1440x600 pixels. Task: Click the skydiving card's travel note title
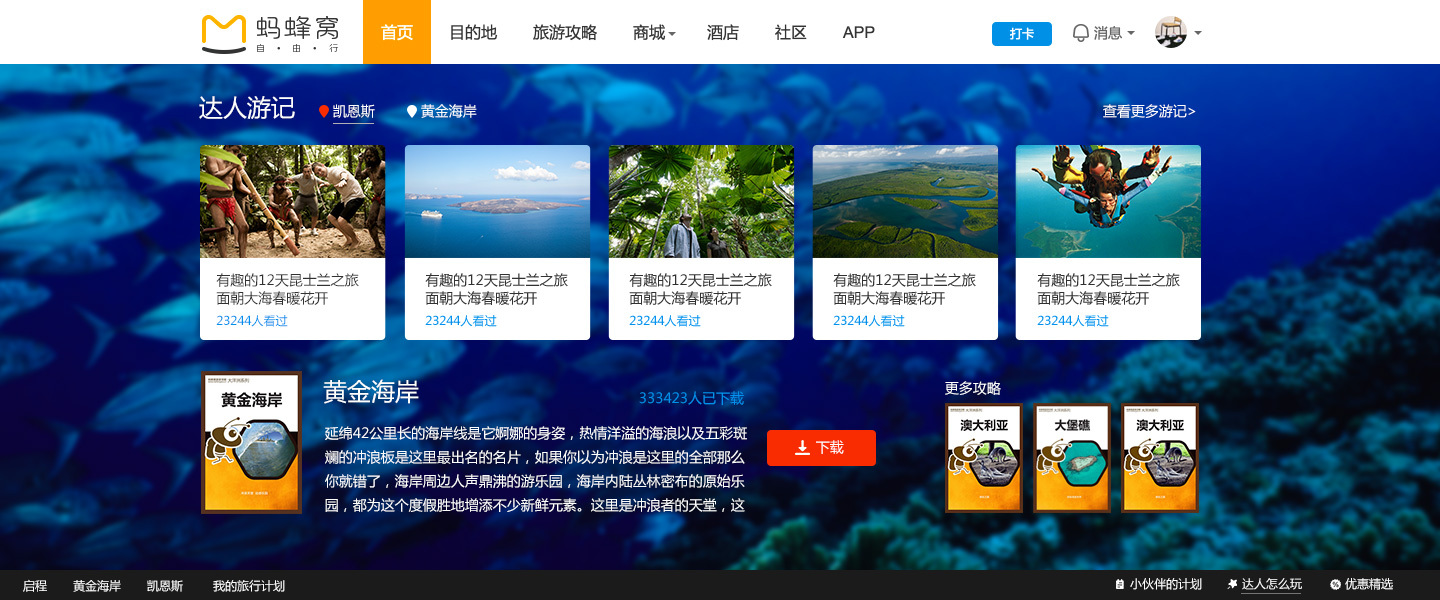1108,289
